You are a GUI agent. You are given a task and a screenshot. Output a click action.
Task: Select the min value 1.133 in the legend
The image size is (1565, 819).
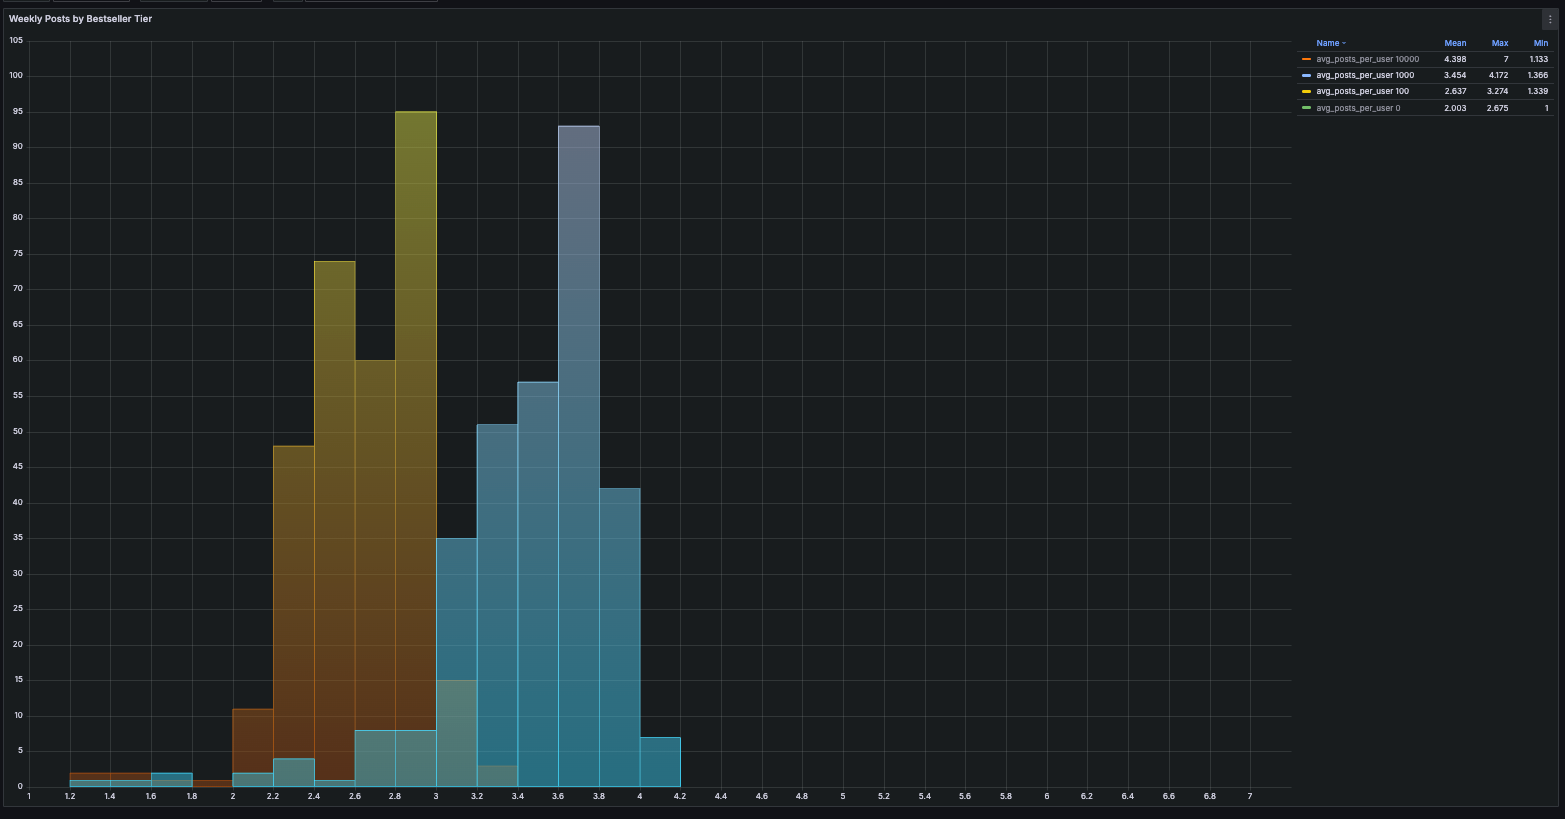tap(1538, 59)
